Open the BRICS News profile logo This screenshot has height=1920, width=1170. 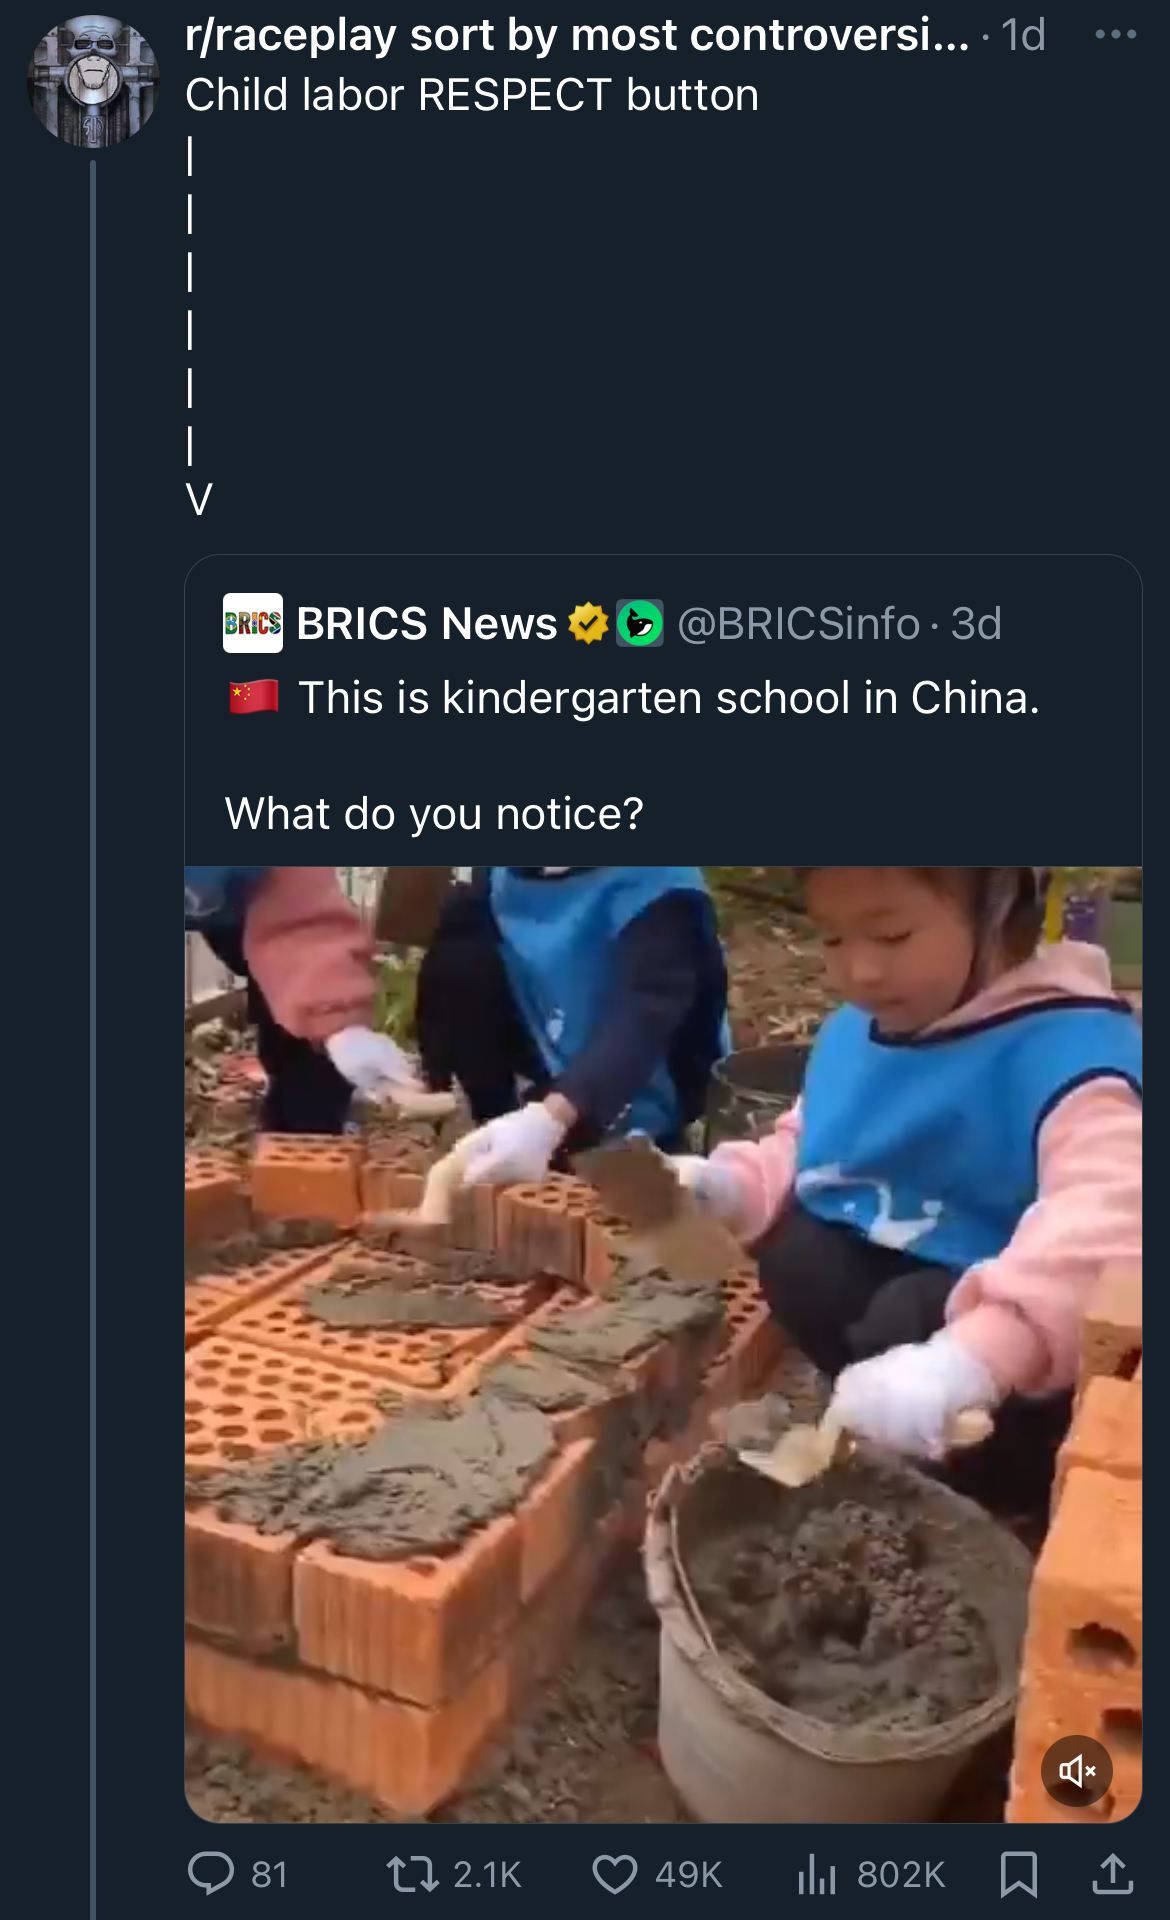252,623
